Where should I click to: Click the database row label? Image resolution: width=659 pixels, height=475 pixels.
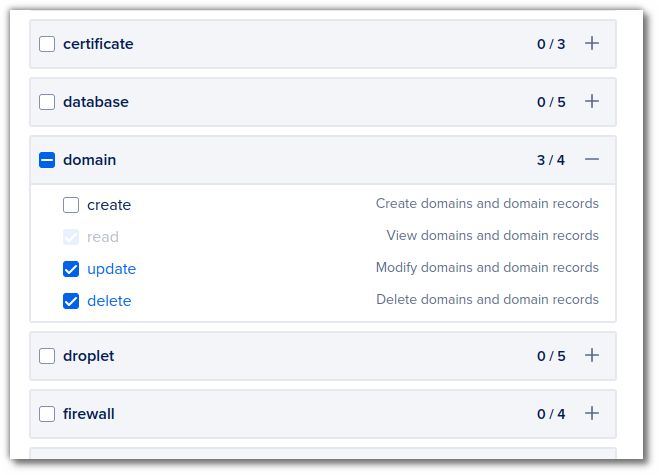coord(96,102)
